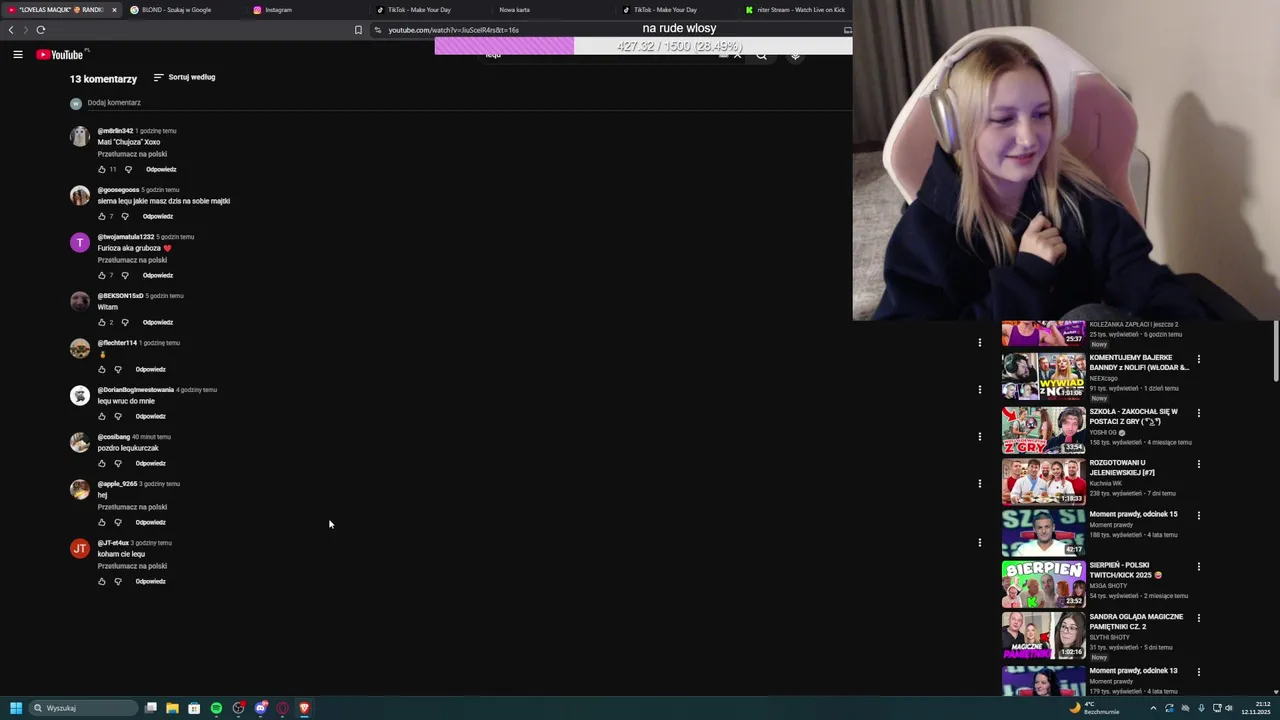Screen dimensions: 1280x720
Task: Open the taskbar clock showing 21:12
Action: pyautogui.click(x=1256, y=708)
